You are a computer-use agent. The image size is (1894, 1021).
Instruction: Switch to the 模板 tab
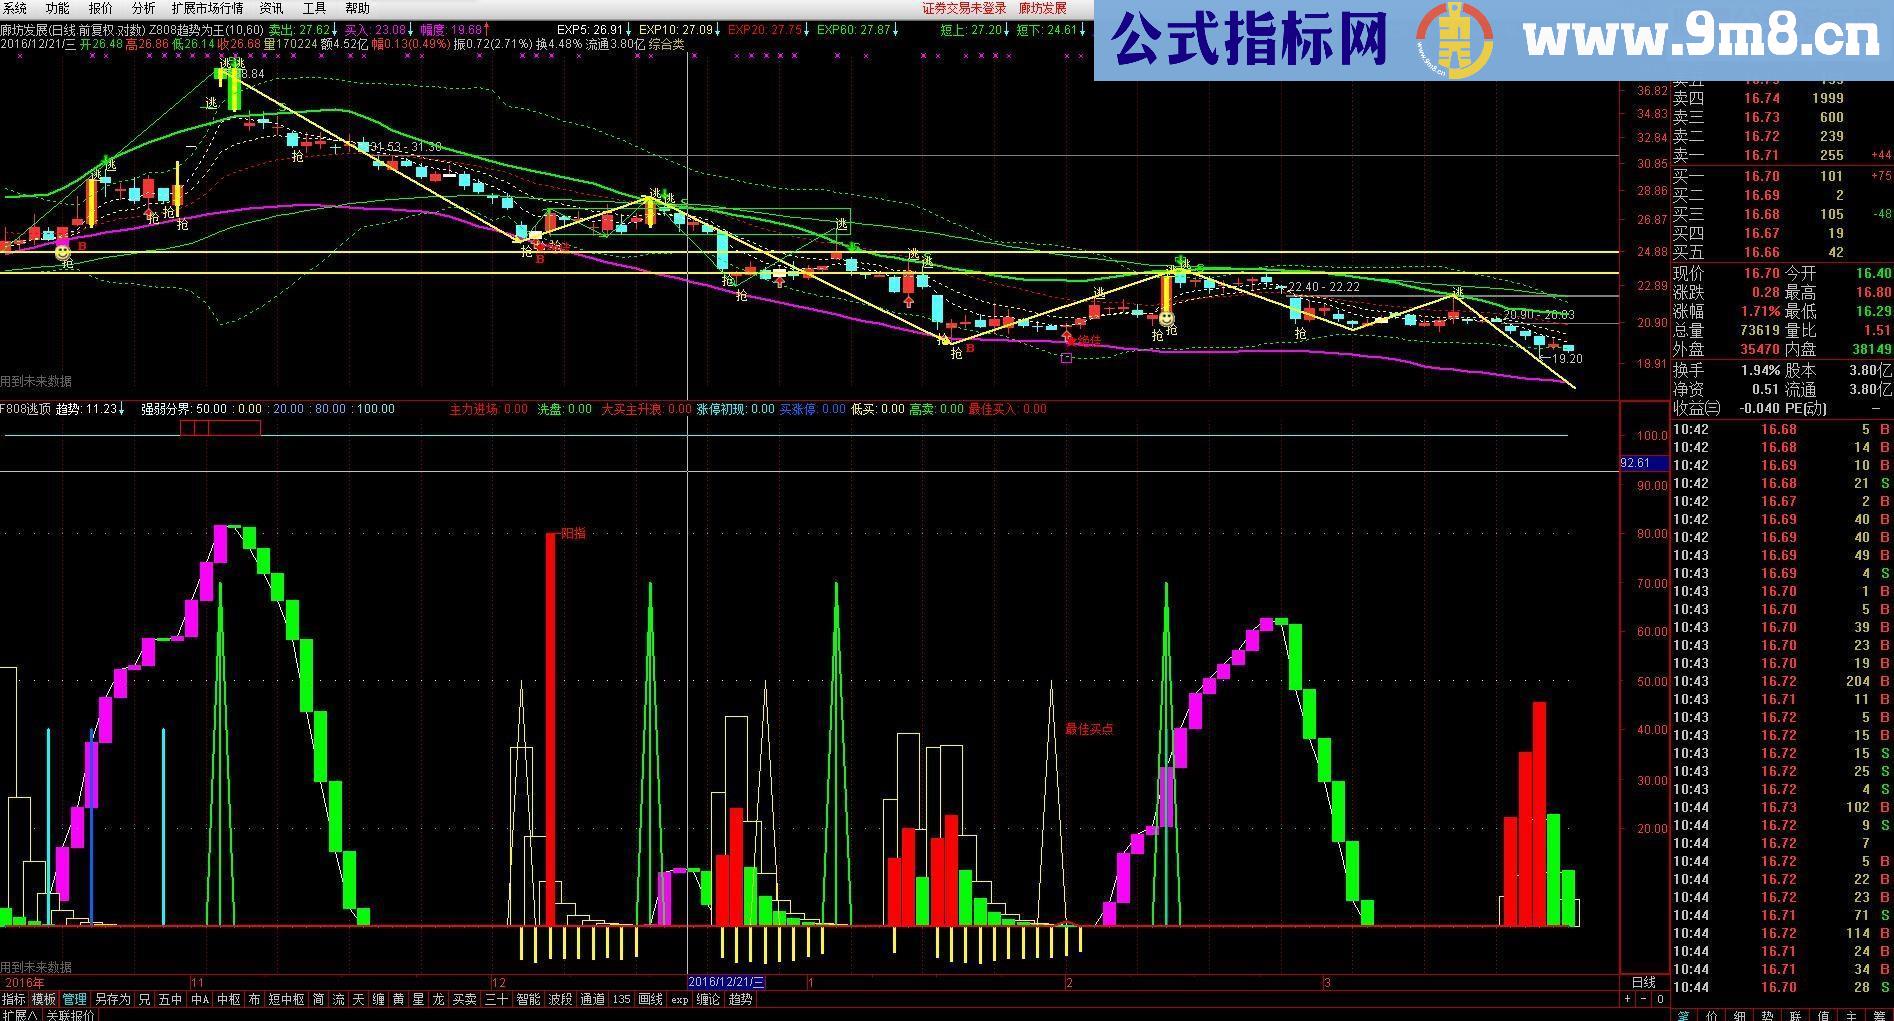tap(41, 999)
